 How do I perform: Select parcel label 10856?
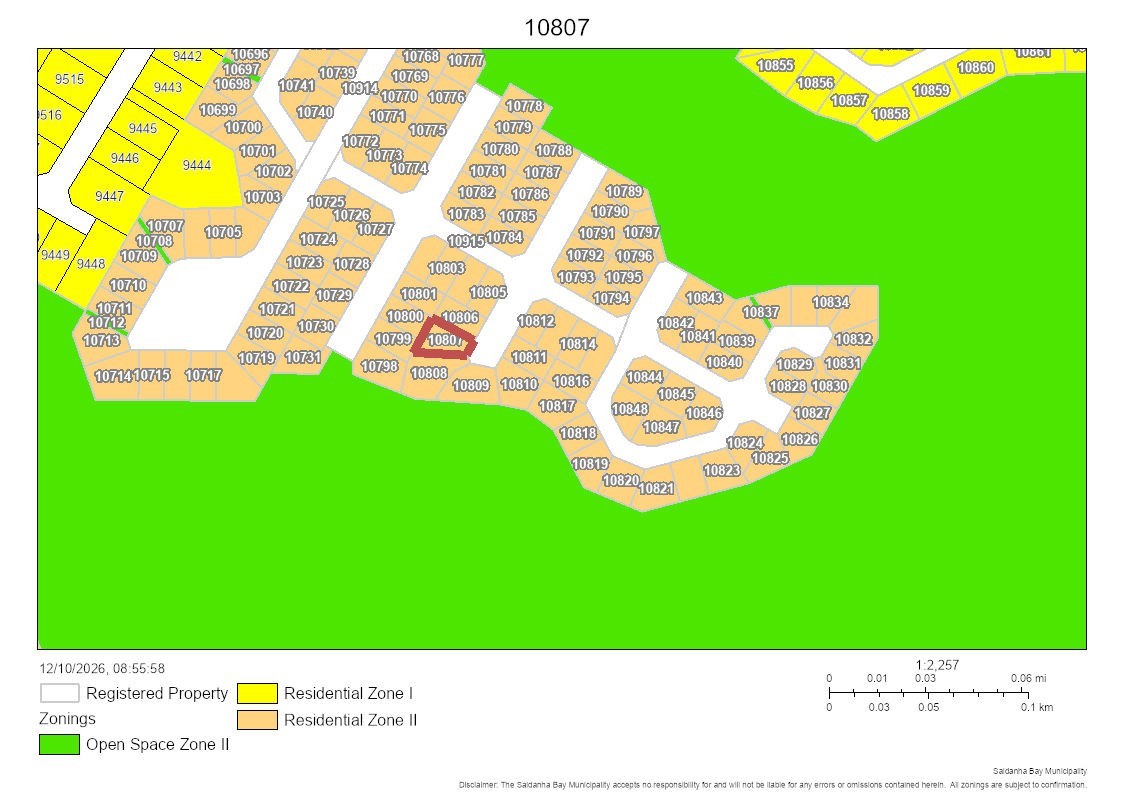[x=816, y=83]
